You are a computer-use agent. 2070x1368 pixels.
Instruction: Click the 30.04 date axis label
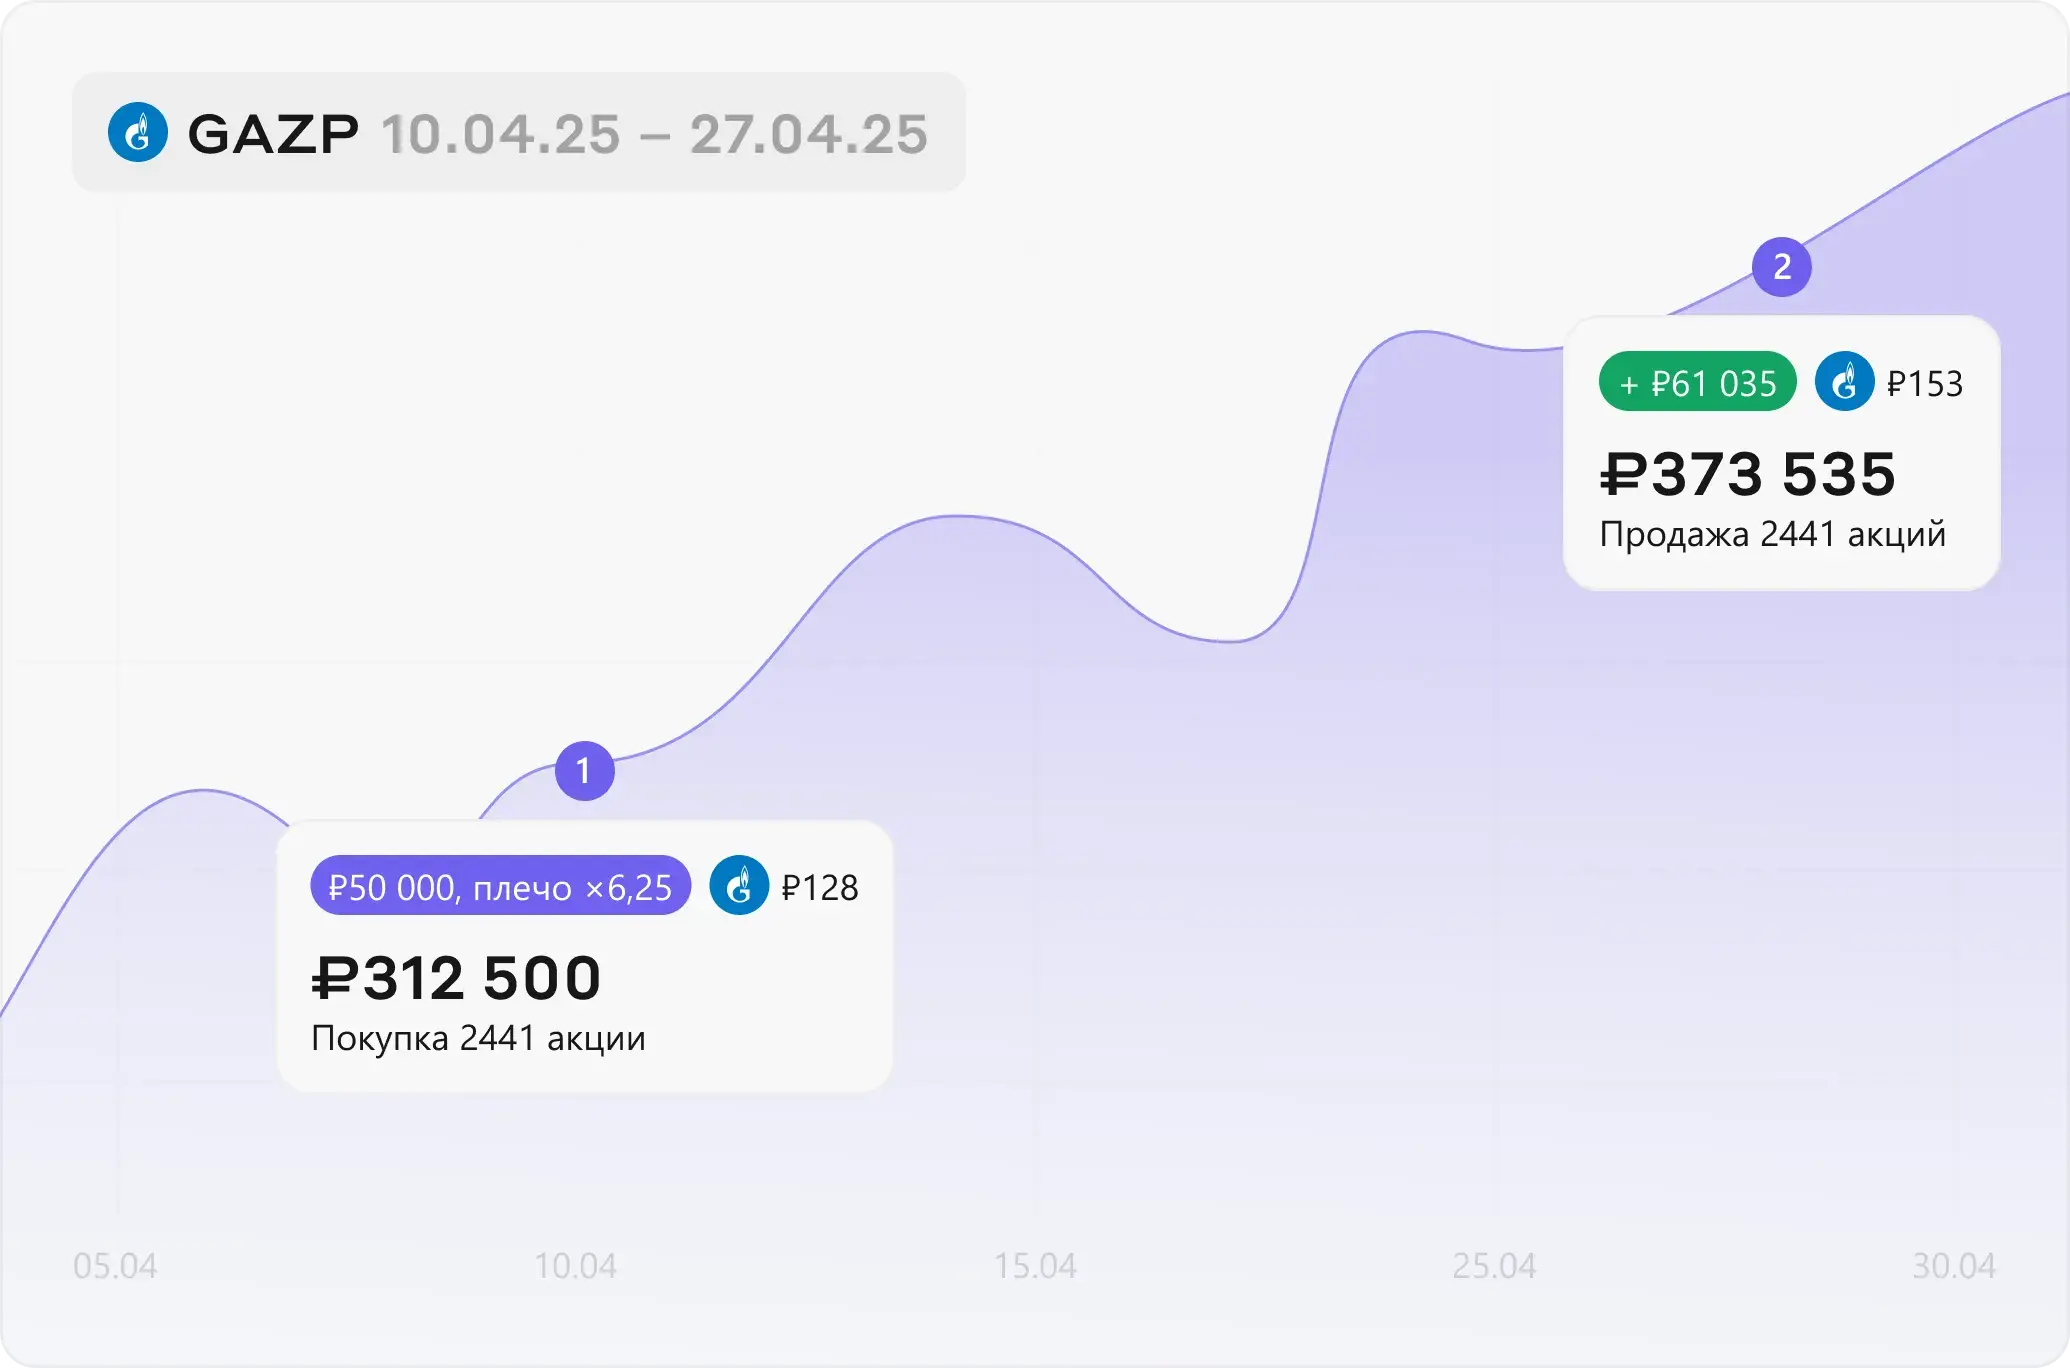tap(1954, 1266)
